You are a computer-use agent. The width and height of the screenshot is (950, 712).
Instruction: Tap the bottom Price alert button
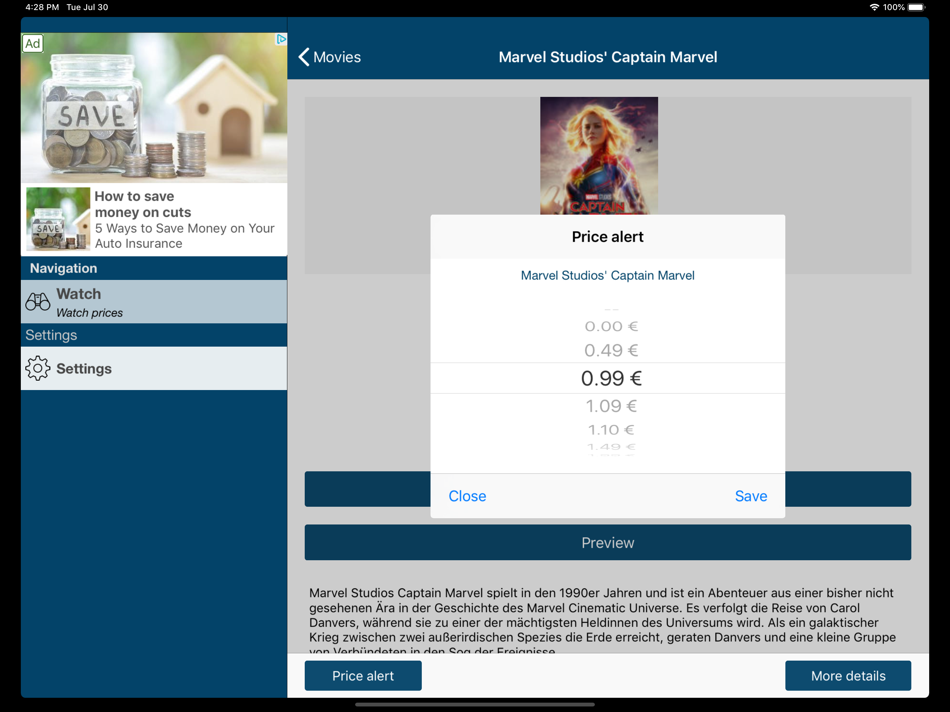363,676
